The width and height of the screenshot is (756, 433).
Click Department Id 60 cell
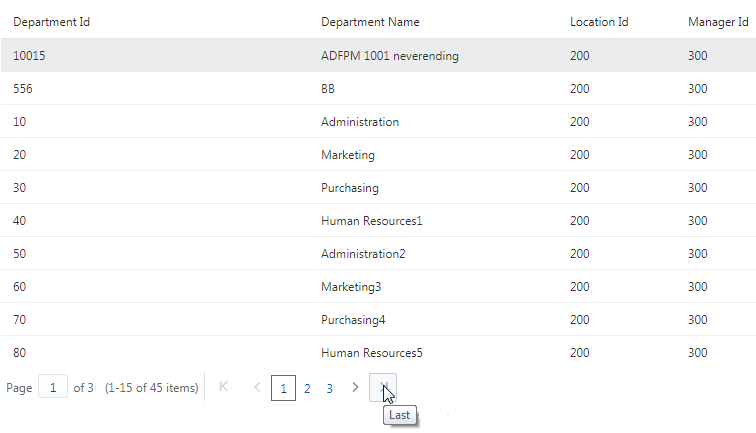click(19, 287)
